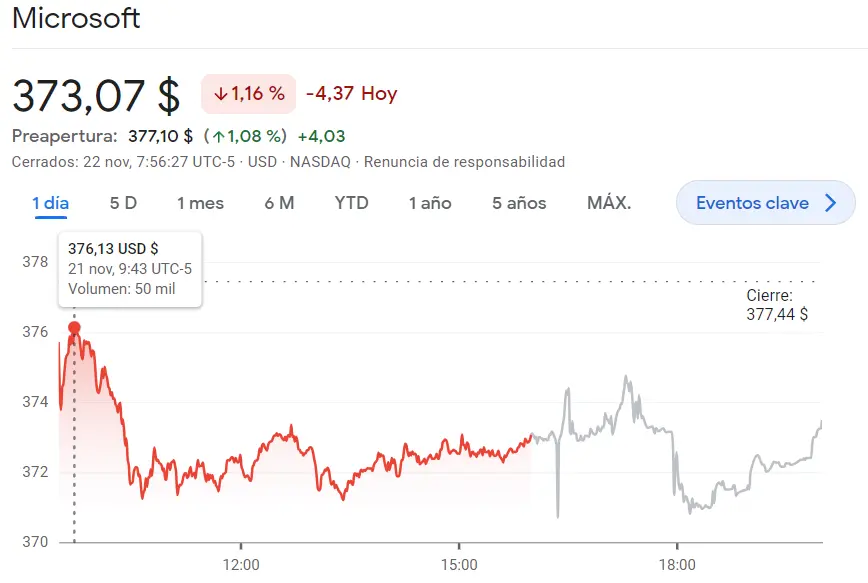Select the 5 años time range
868x583 pixels.
click(520, 202)
